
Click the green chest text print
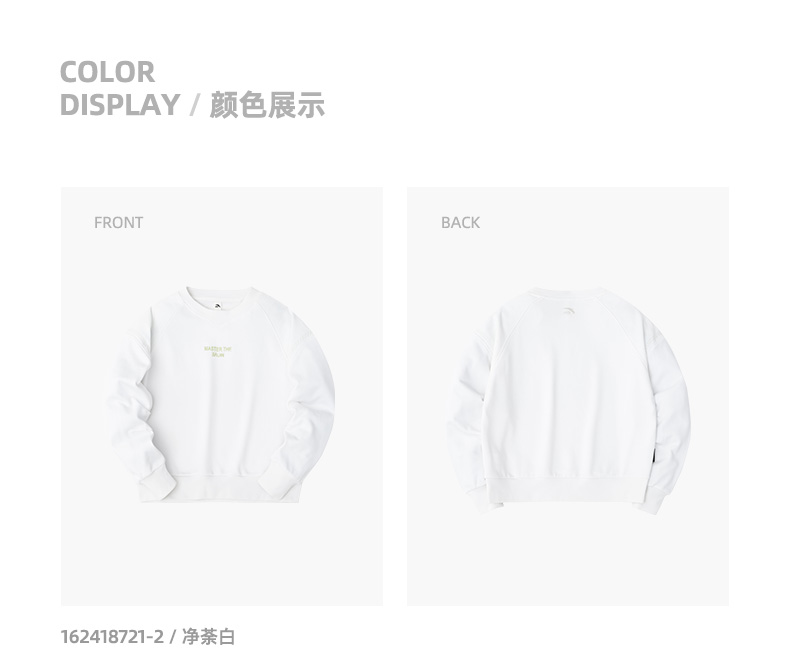pos(218,351)
